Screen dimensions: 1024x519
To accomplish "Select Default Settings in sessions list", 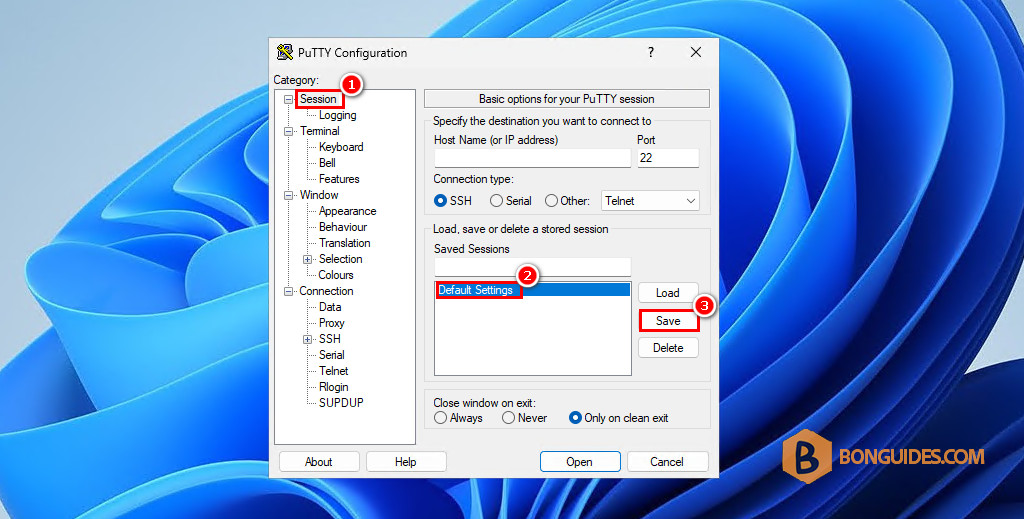I will pos(532,290).
